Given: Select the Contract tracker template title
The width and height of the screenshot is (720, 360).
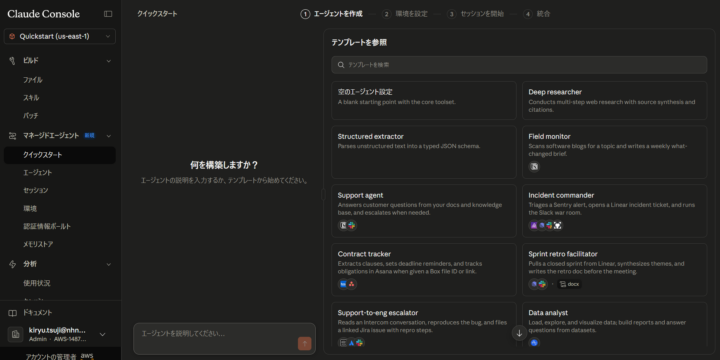Looking at the screenshot, I should tap(364, 254).
